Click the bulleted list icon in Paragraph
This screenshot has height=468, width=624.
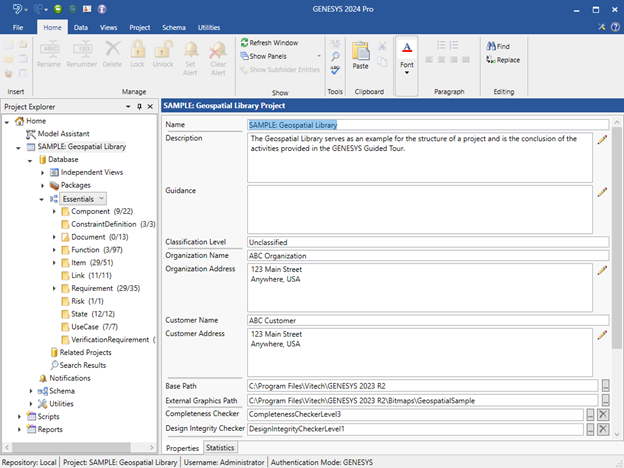[441, 45]
